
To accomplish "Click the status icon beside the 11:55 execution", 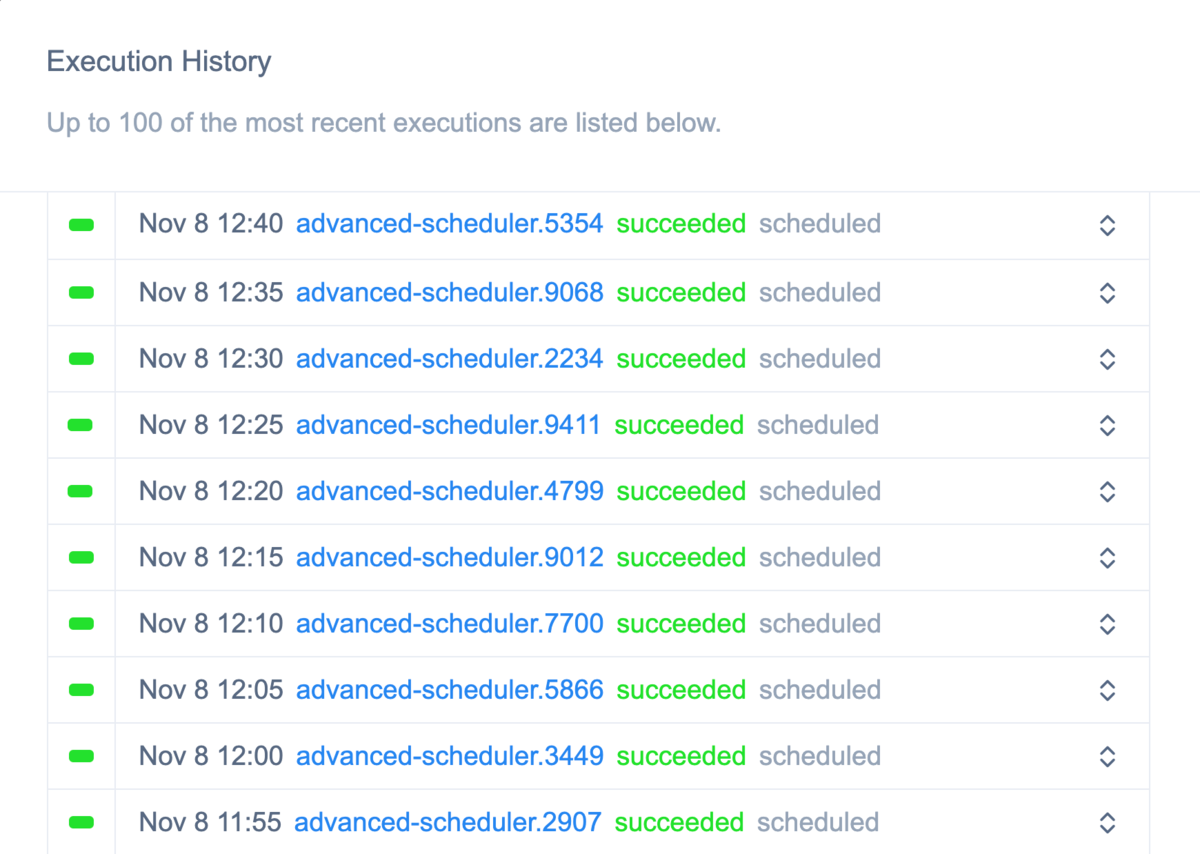I will point(81,822).
